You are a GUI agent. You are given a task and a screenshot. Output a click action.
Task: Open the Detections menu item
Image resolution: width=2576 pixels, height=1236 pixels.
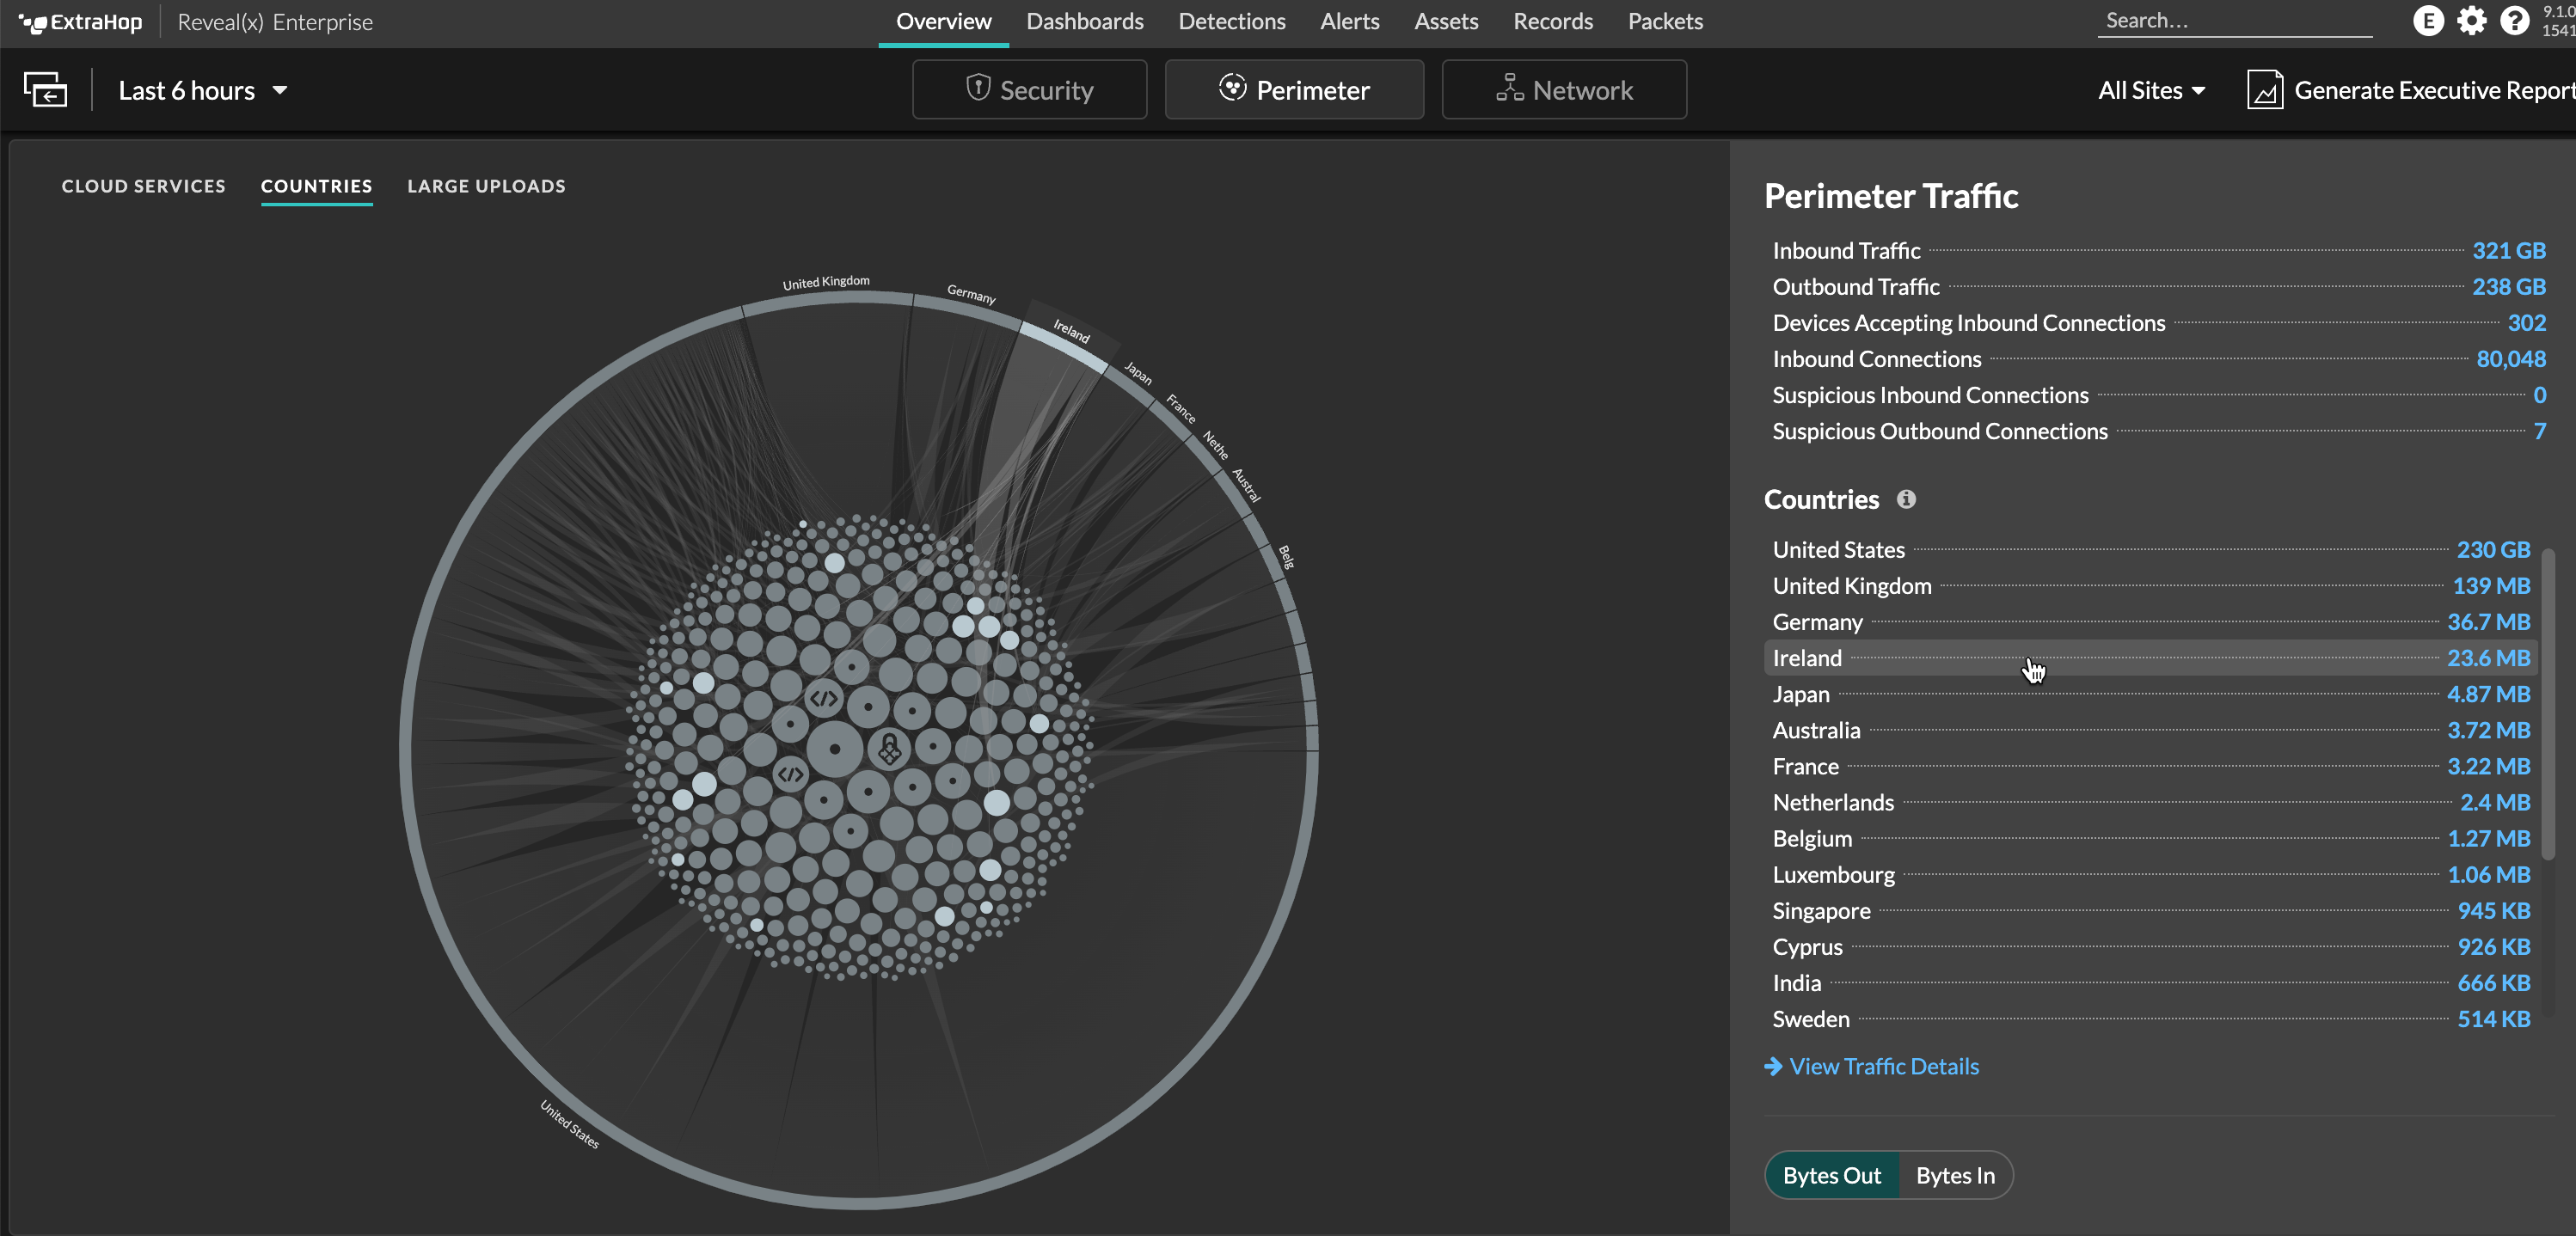[x=1232, y=23]
